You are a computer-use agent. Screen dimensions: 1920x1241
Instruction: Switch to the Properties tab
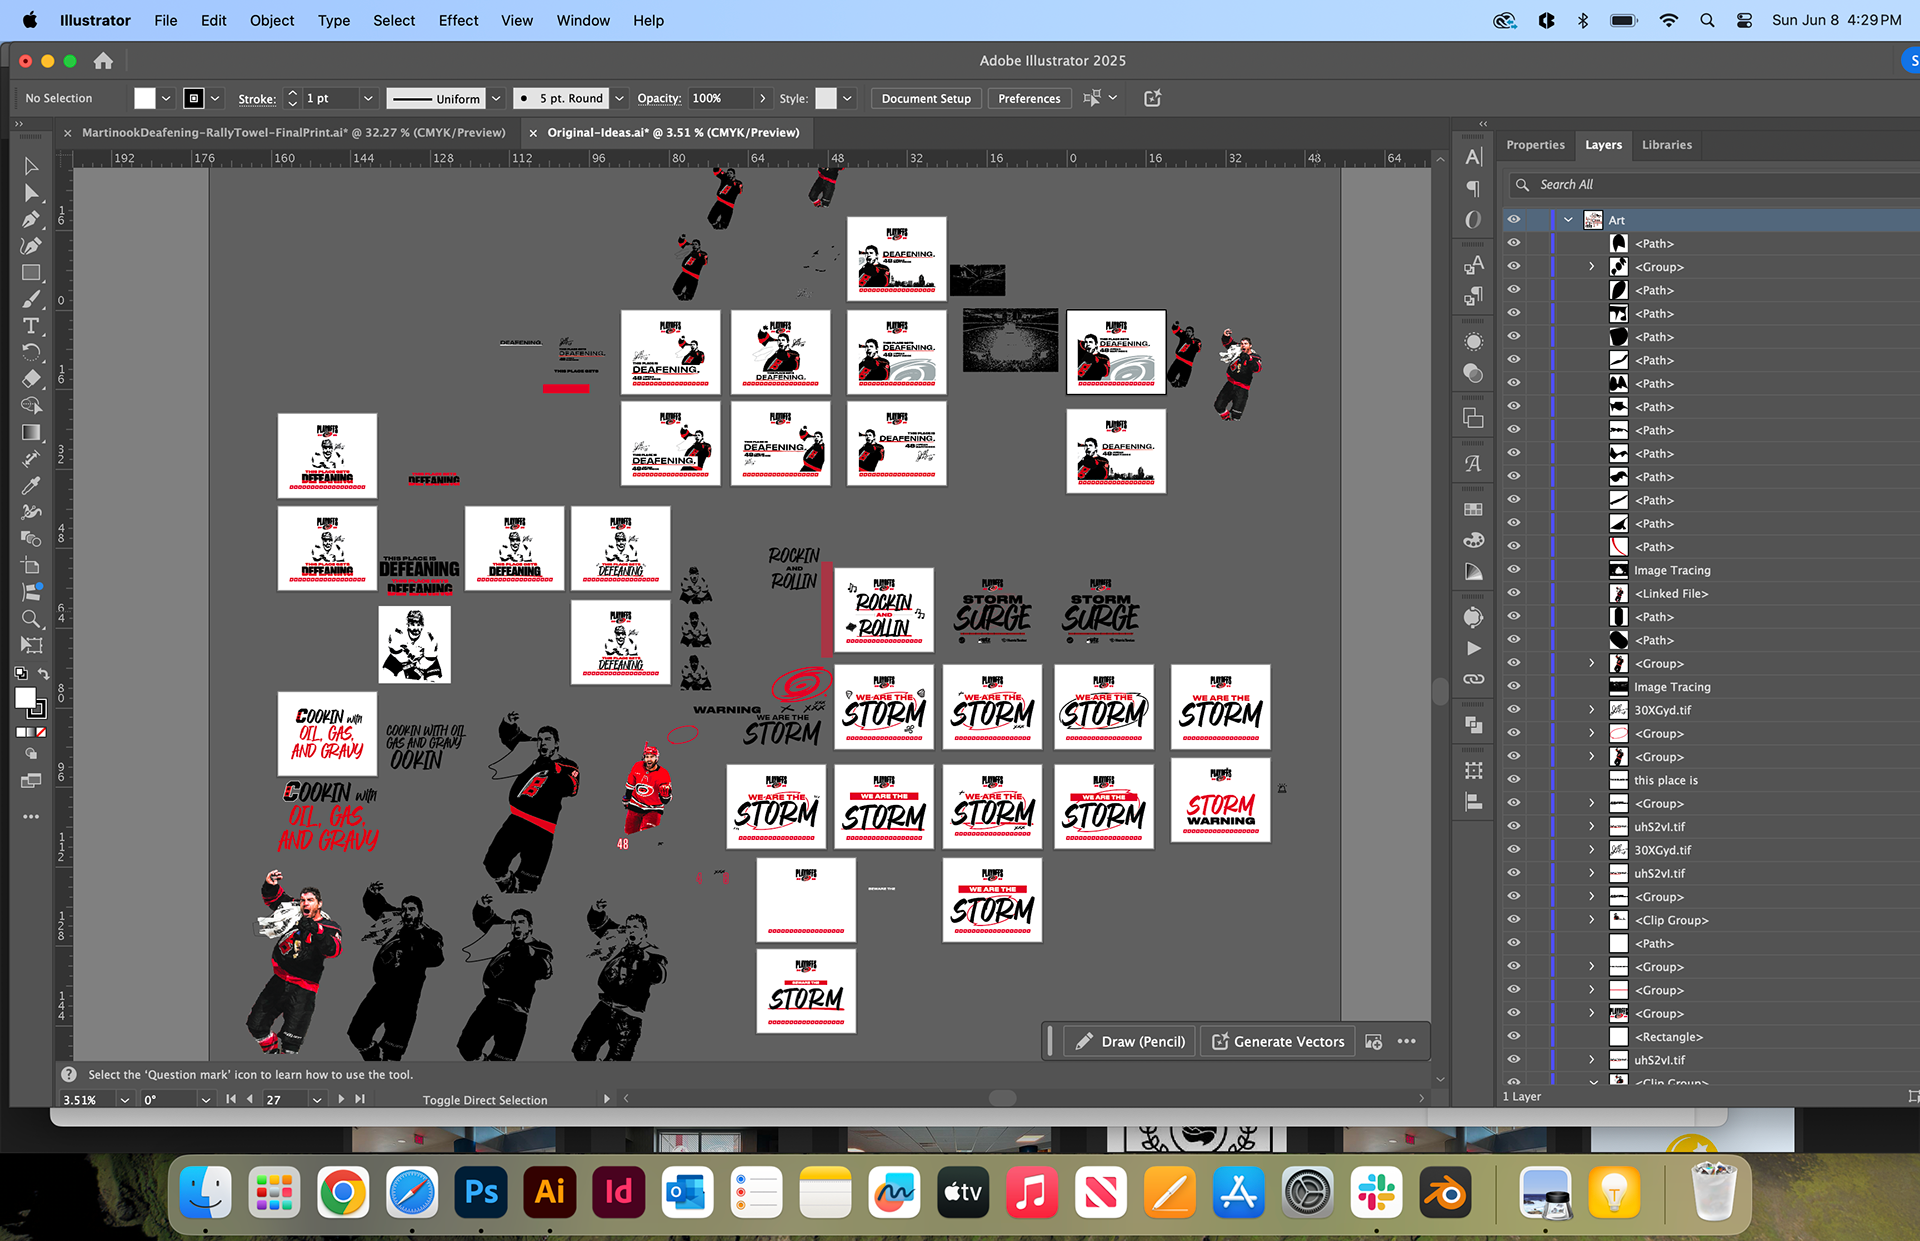[x=1535, y=145]
